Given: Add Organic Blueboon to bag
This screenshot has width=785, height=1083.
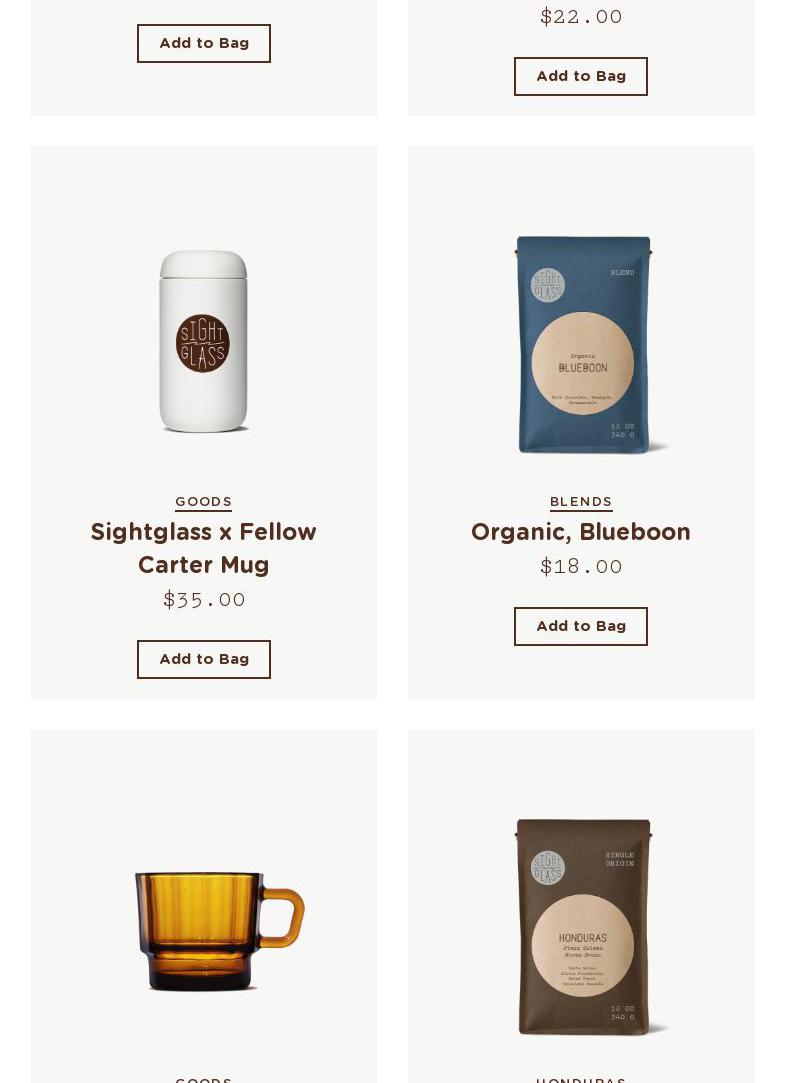Looking at the screenshot, I should (581, 626).
